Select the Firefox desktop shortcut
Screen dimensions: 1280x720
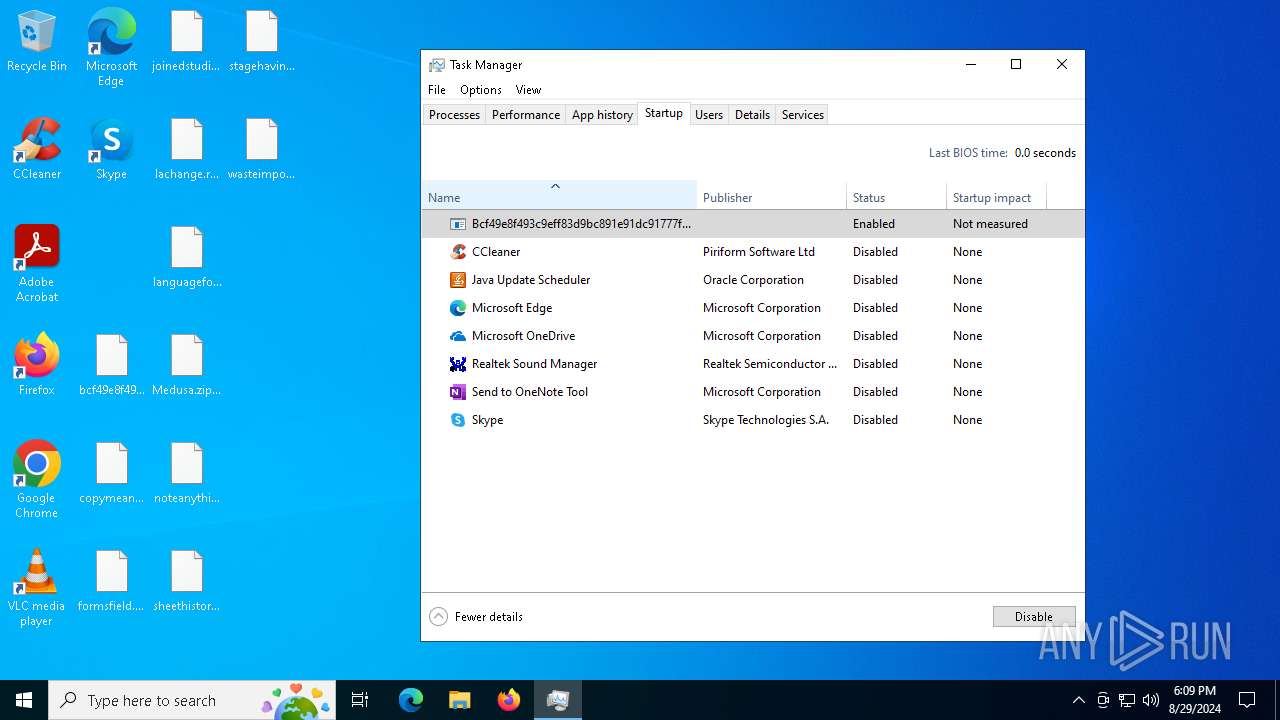tap(37, 365)
